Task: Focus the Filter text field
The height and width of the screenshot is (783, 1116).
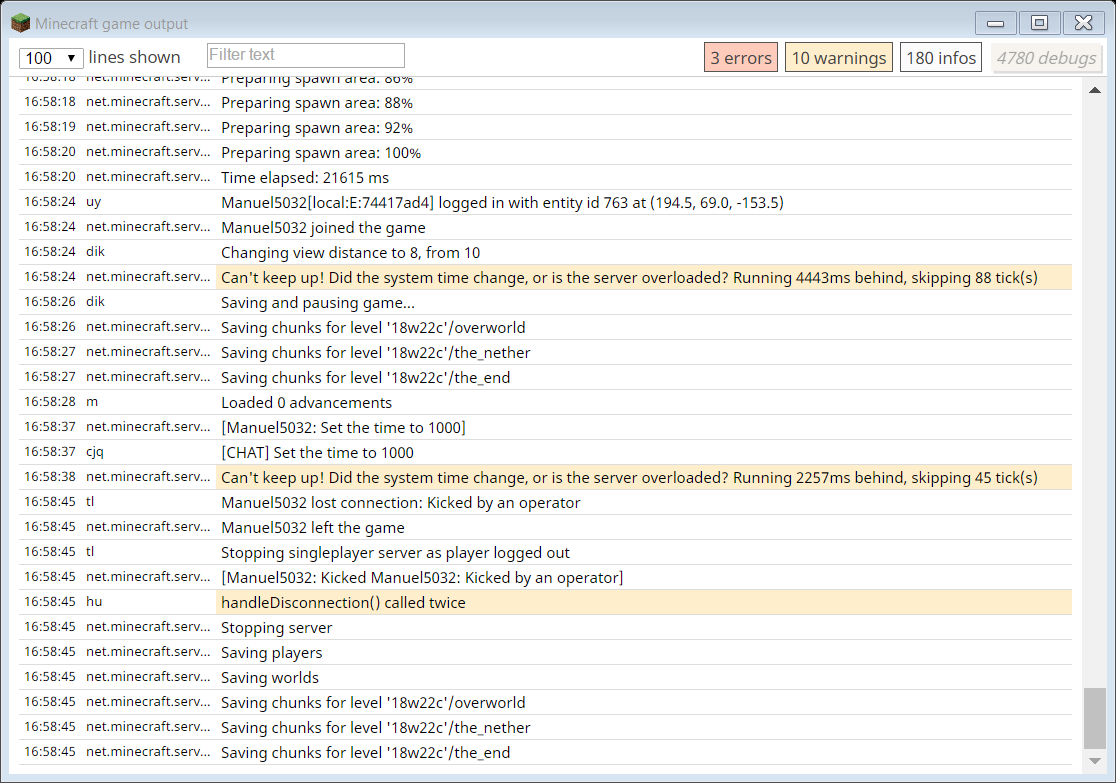Action: click(305, 55)
